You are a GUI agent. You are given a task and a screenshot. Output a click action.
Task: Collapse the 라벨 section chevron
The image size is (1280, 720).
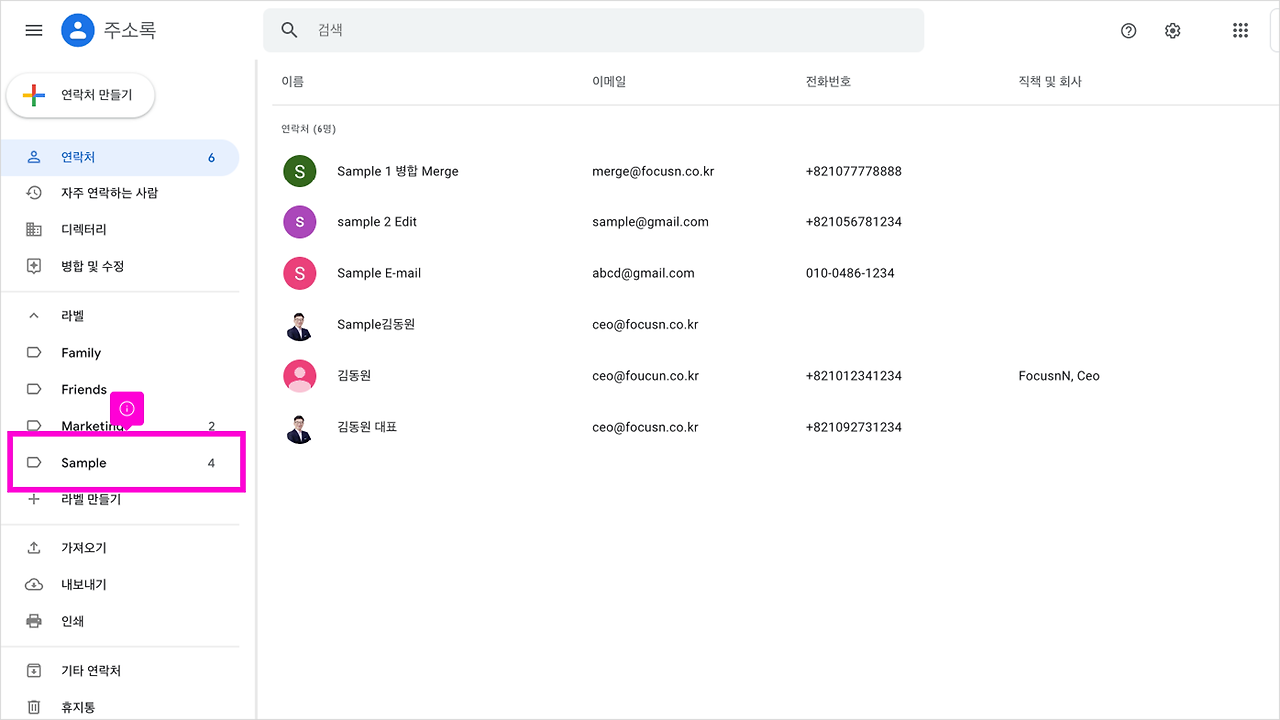click(33, 315)
